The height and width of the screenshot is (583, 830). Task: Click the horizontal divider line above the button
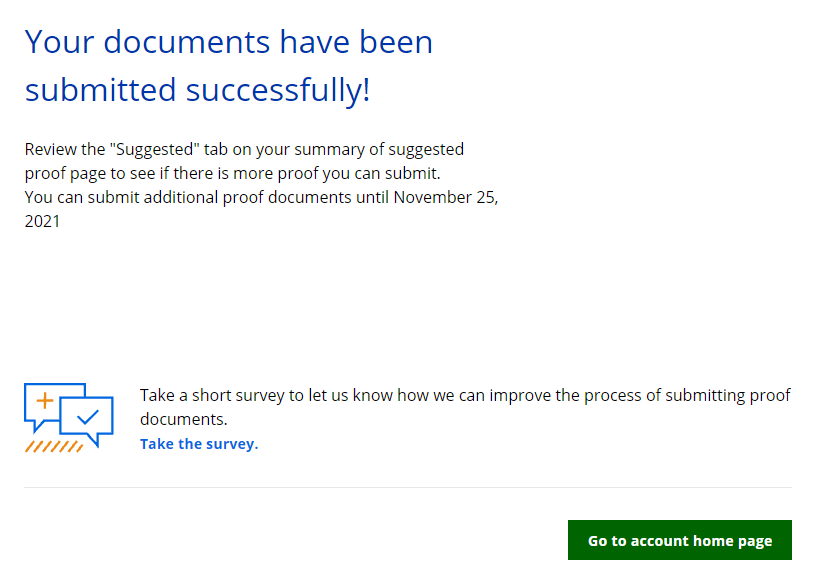click(408, 488)
